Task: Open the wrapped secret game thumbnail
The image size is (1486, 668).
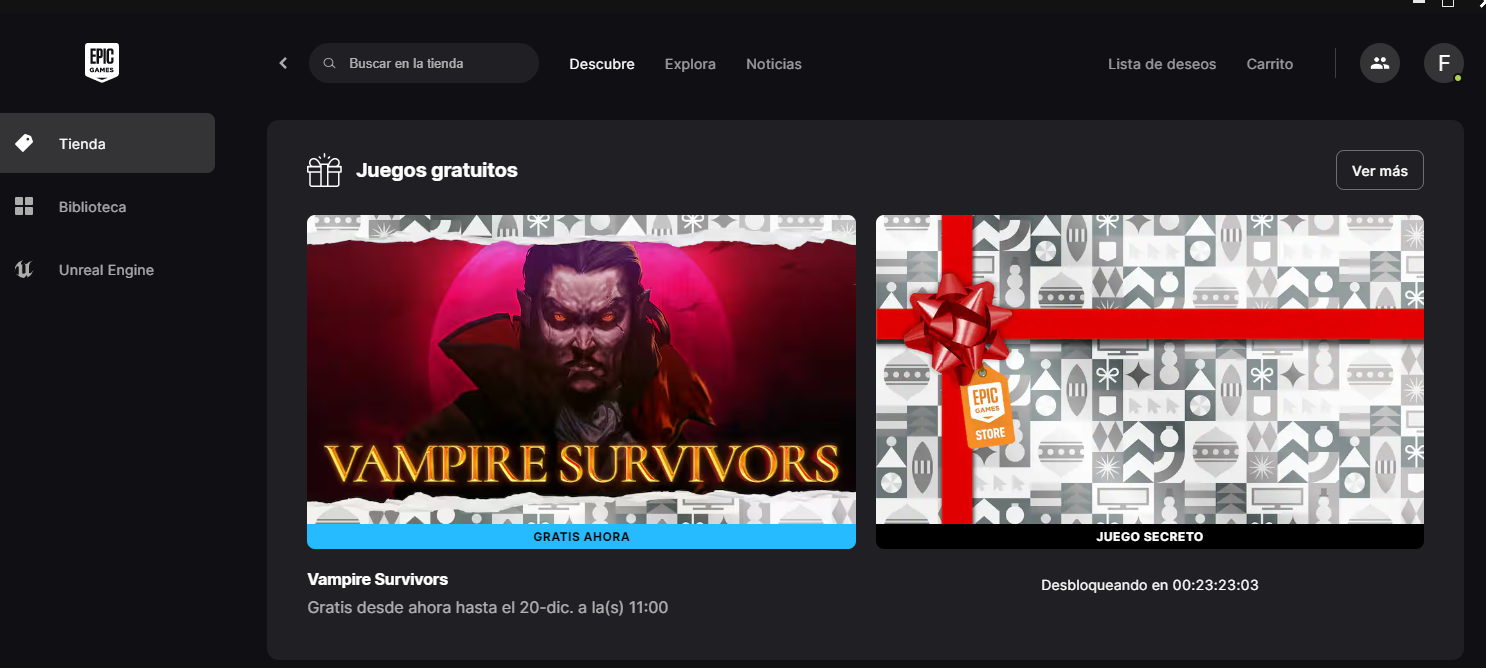Action: coord(1150,369)
